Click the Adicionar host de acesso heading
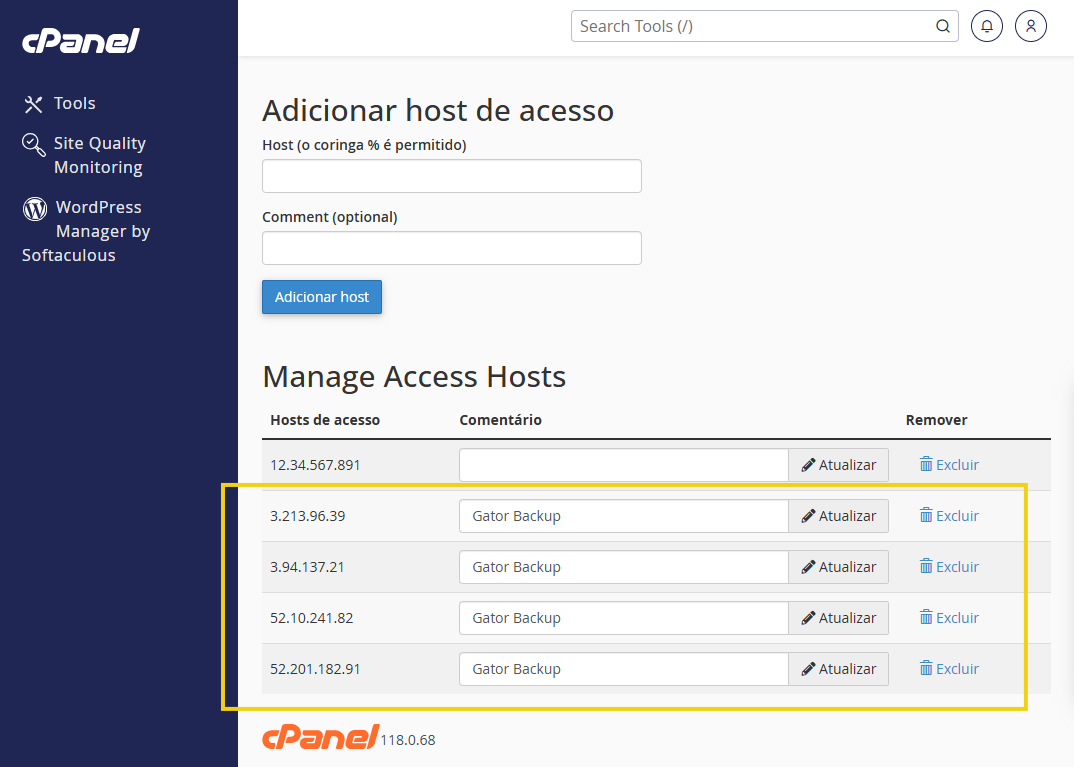 click(438, 110)
